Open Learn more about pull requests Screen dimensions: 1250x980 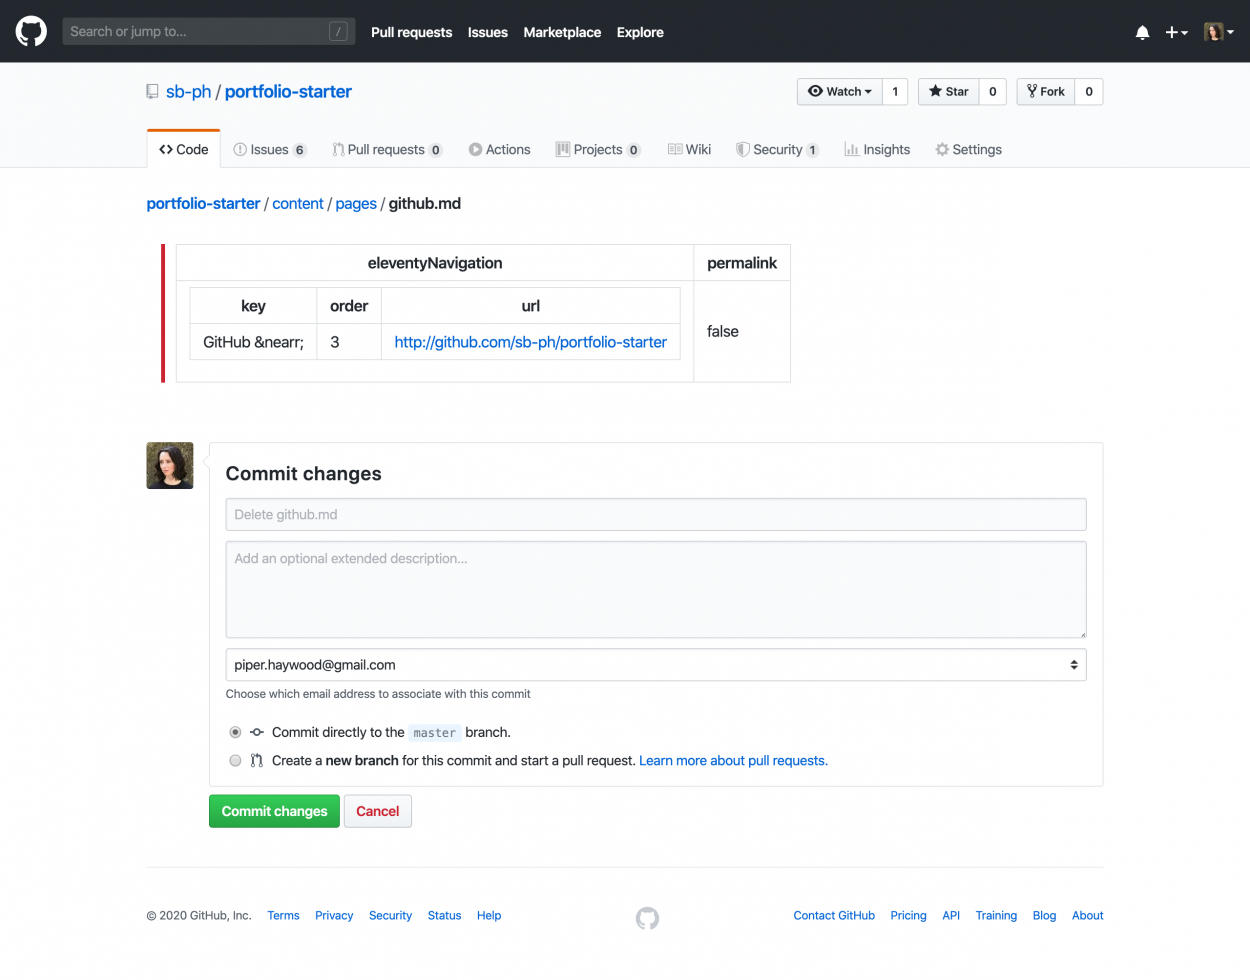tap(733, 760)
